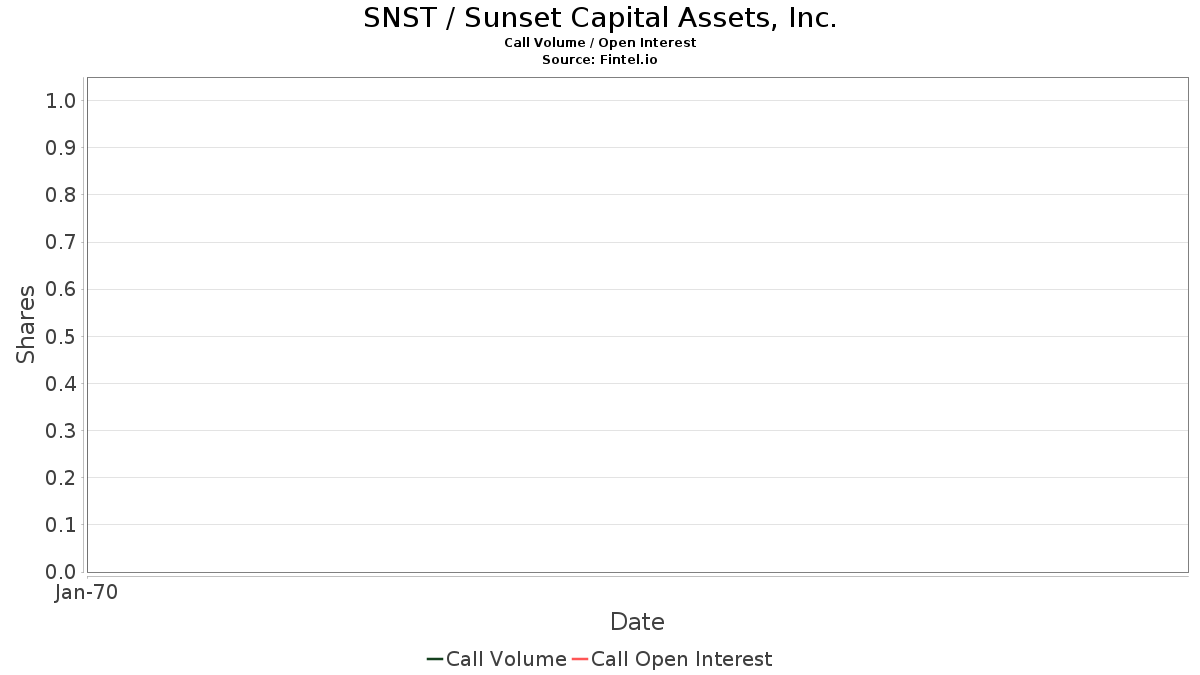This screenshot has height=675, width=1200.
Task: Click the chart title SNST / Sunset Capital Assets
Action: 600,18
